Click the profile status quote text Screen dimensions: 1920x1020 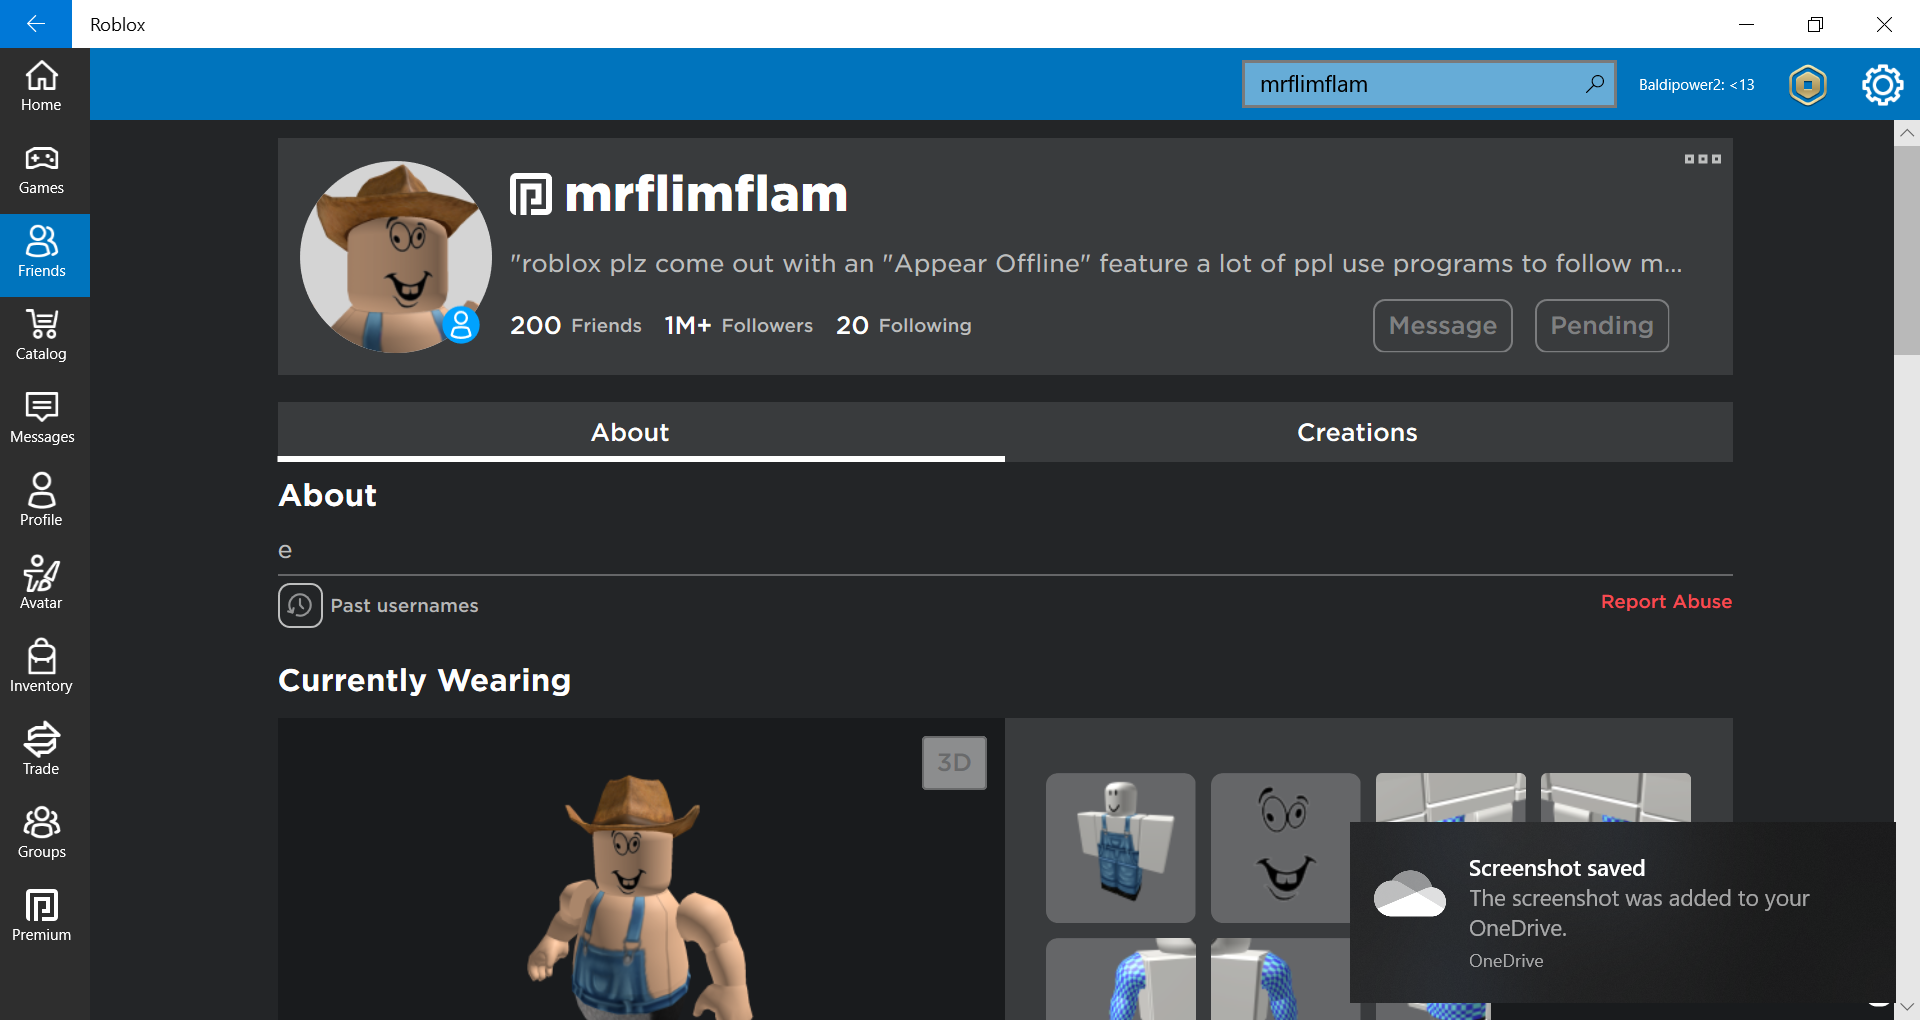[x=1096, y=263]
